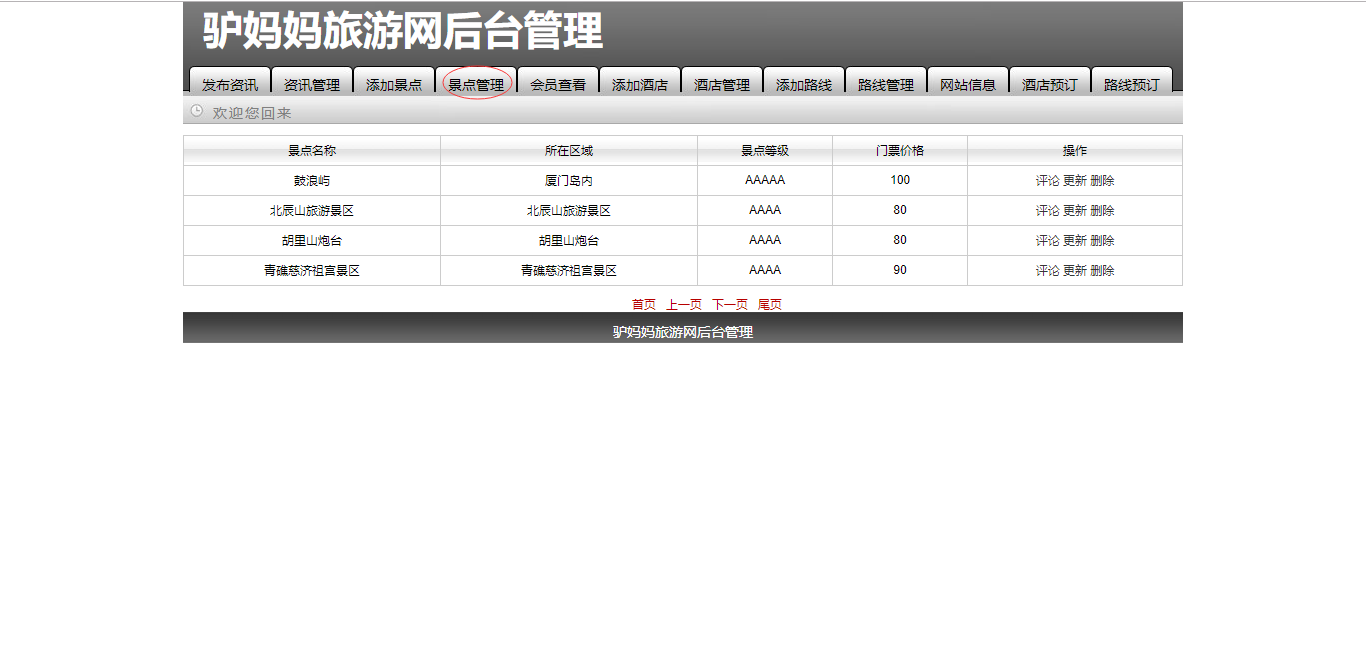
Task: Delete 青礁慈济祖宫景区 via 删除
Action: pyautogui.click(x=1102, y=271)
